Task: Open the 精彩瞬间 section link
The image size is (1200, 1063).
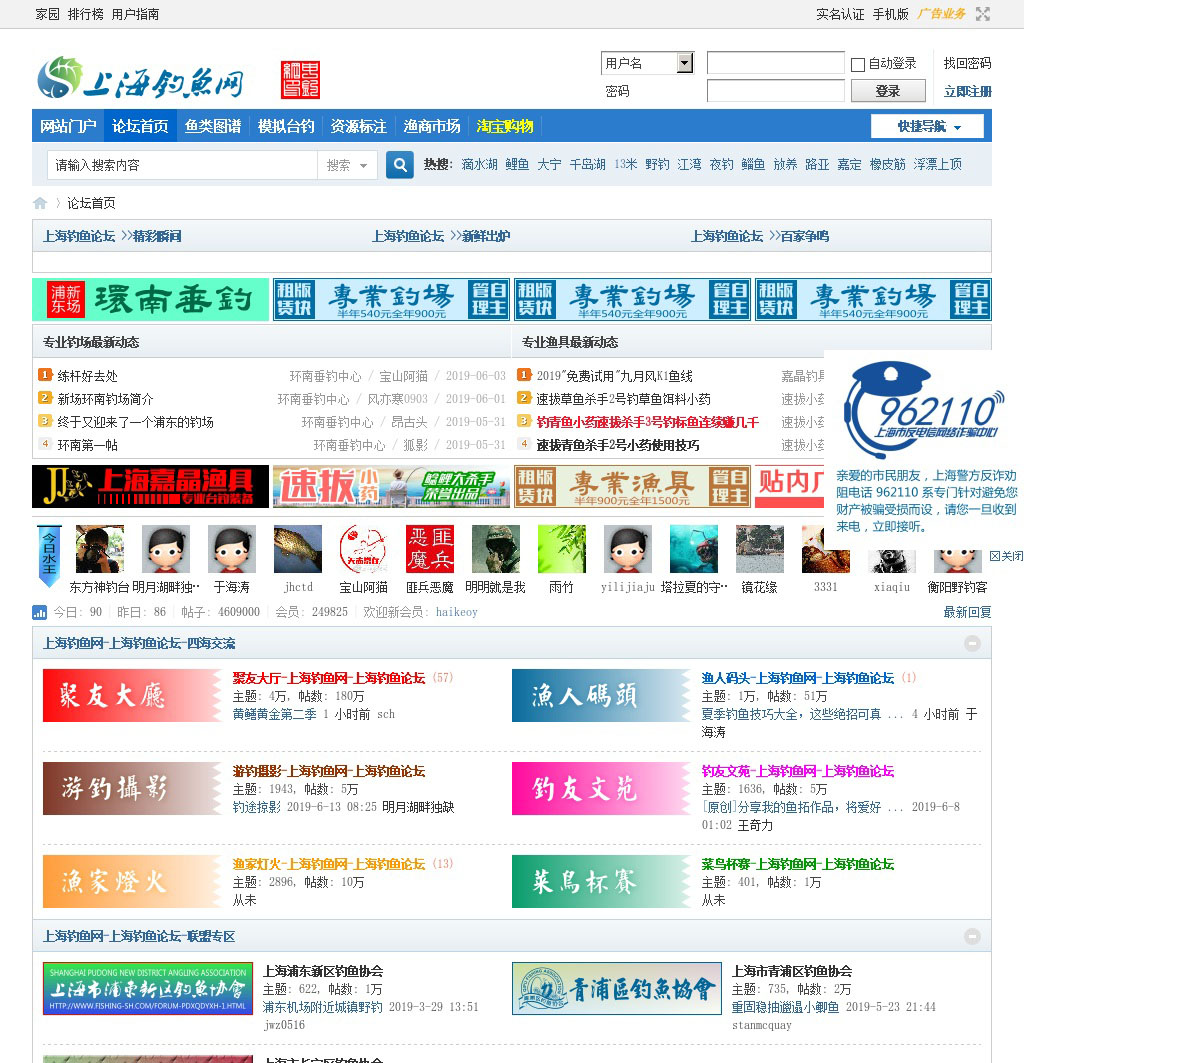Action: tap(157, 236)
